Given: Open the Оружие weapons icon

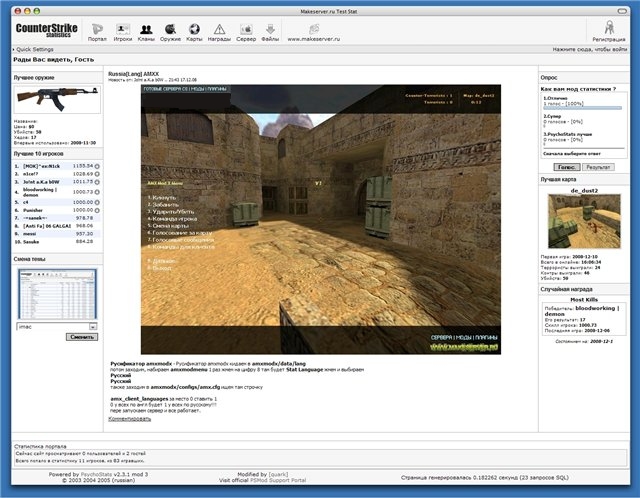Looking at the screenshot, I should click(170, 32).
